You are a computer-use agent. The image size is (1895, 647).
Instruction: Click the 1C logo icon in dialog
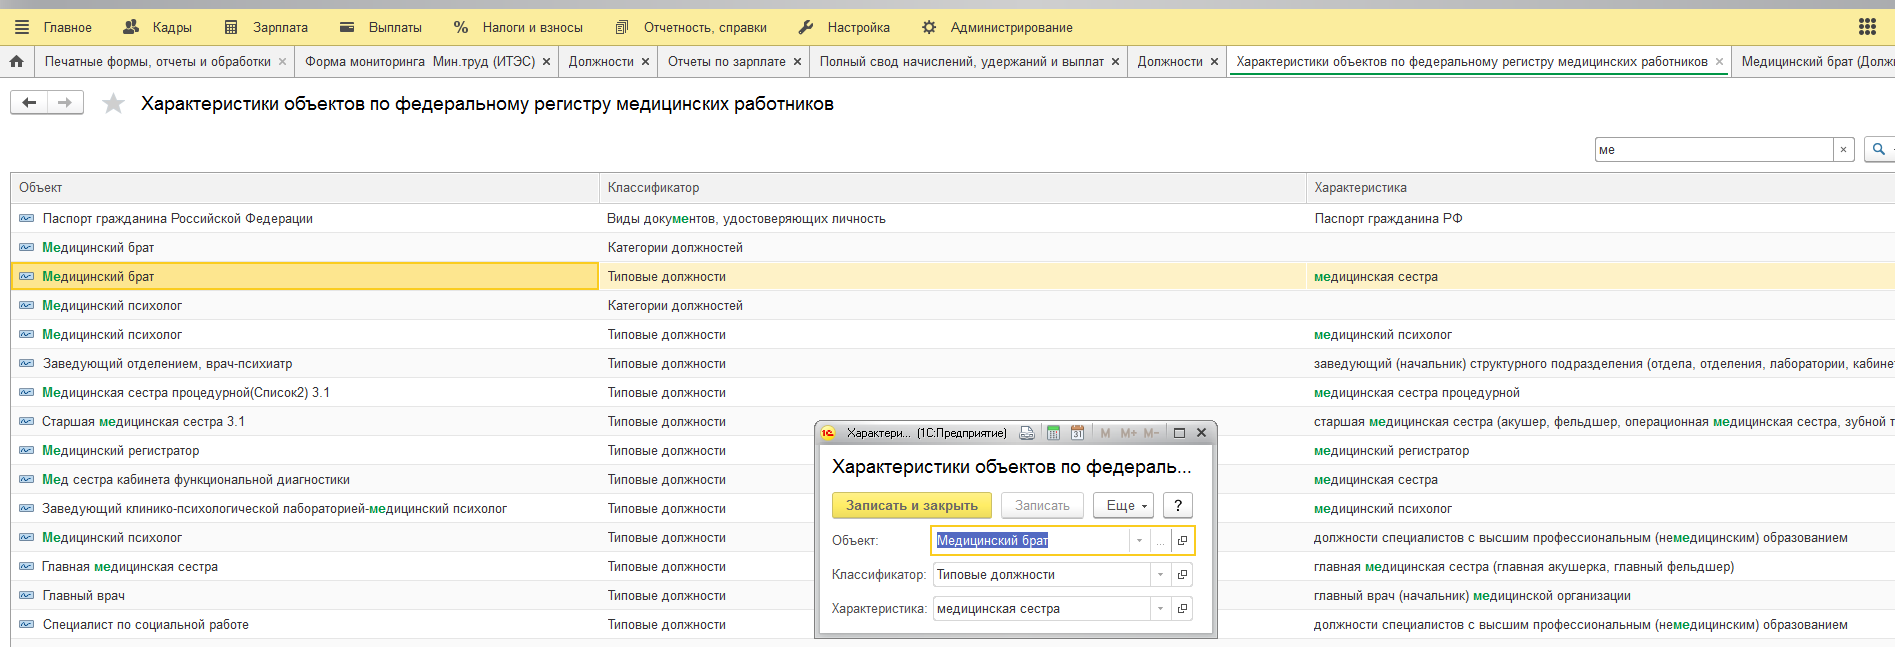coord(828,433)
